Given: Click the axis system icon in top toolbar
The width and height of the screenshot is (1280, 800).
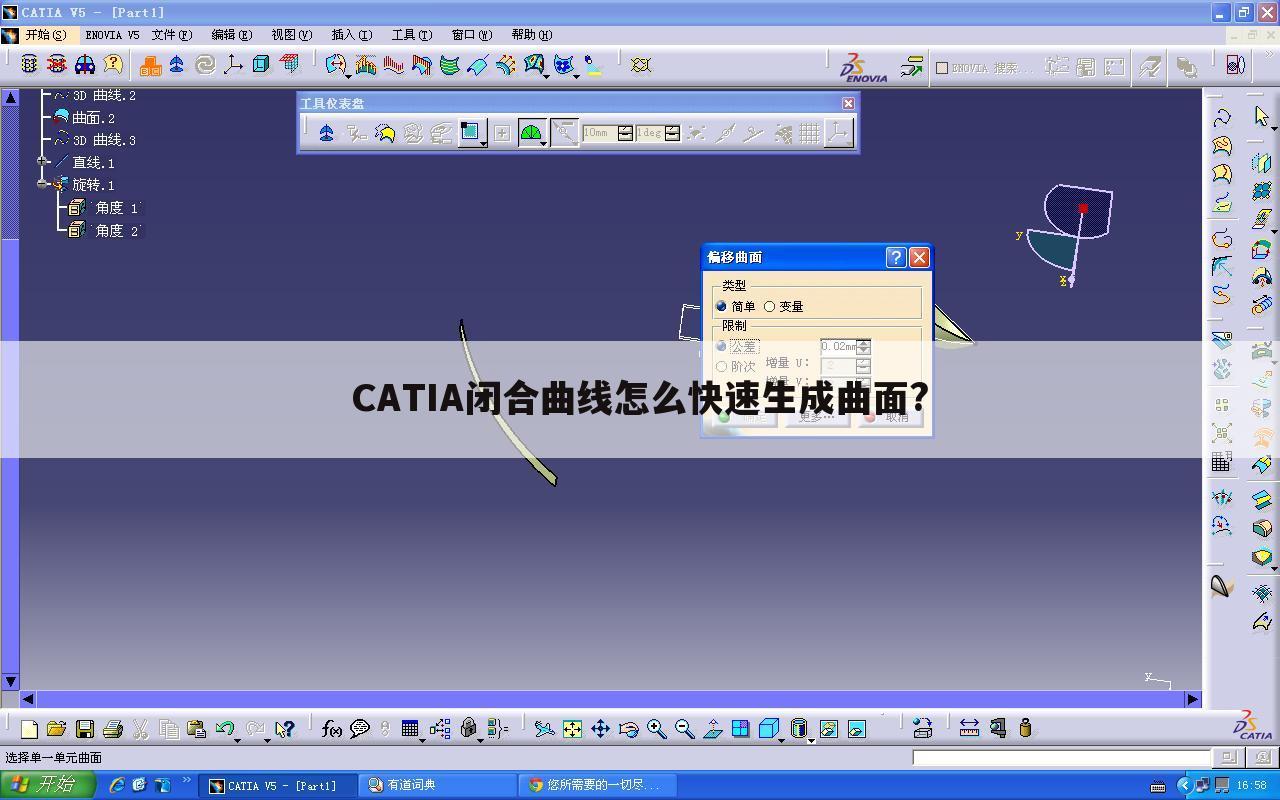Looking at the screenshot, I should (x=233, y=65).
